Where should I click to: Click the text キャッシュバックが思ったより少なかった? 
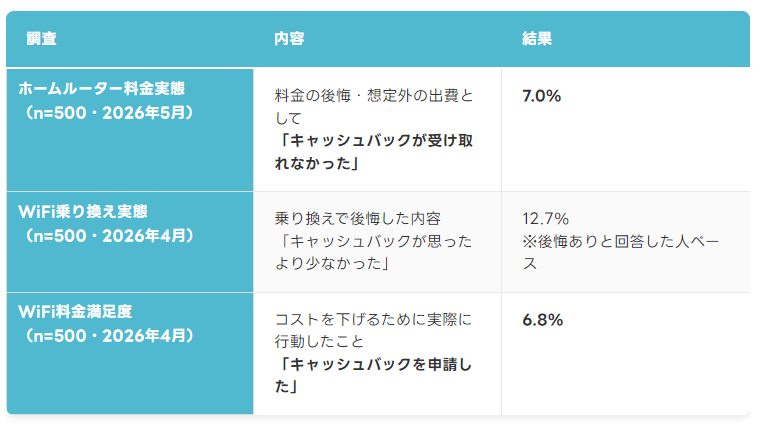click(374, 252)
